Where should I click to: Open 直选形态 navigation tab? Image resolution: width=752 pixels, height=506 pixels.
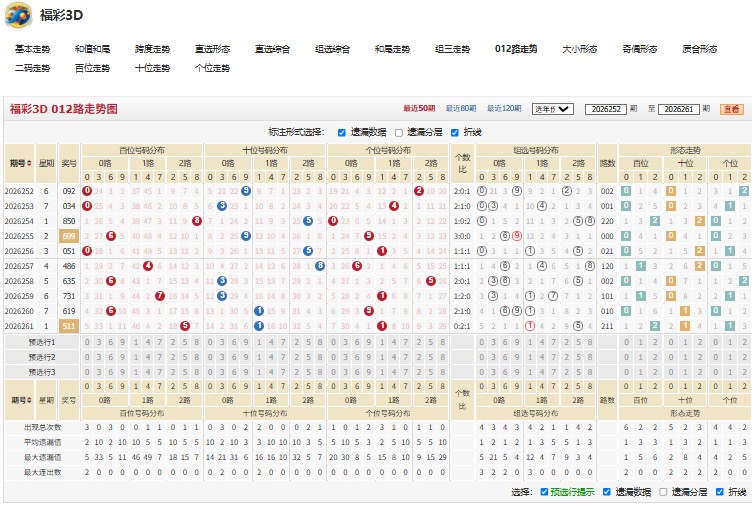(212, 49)
